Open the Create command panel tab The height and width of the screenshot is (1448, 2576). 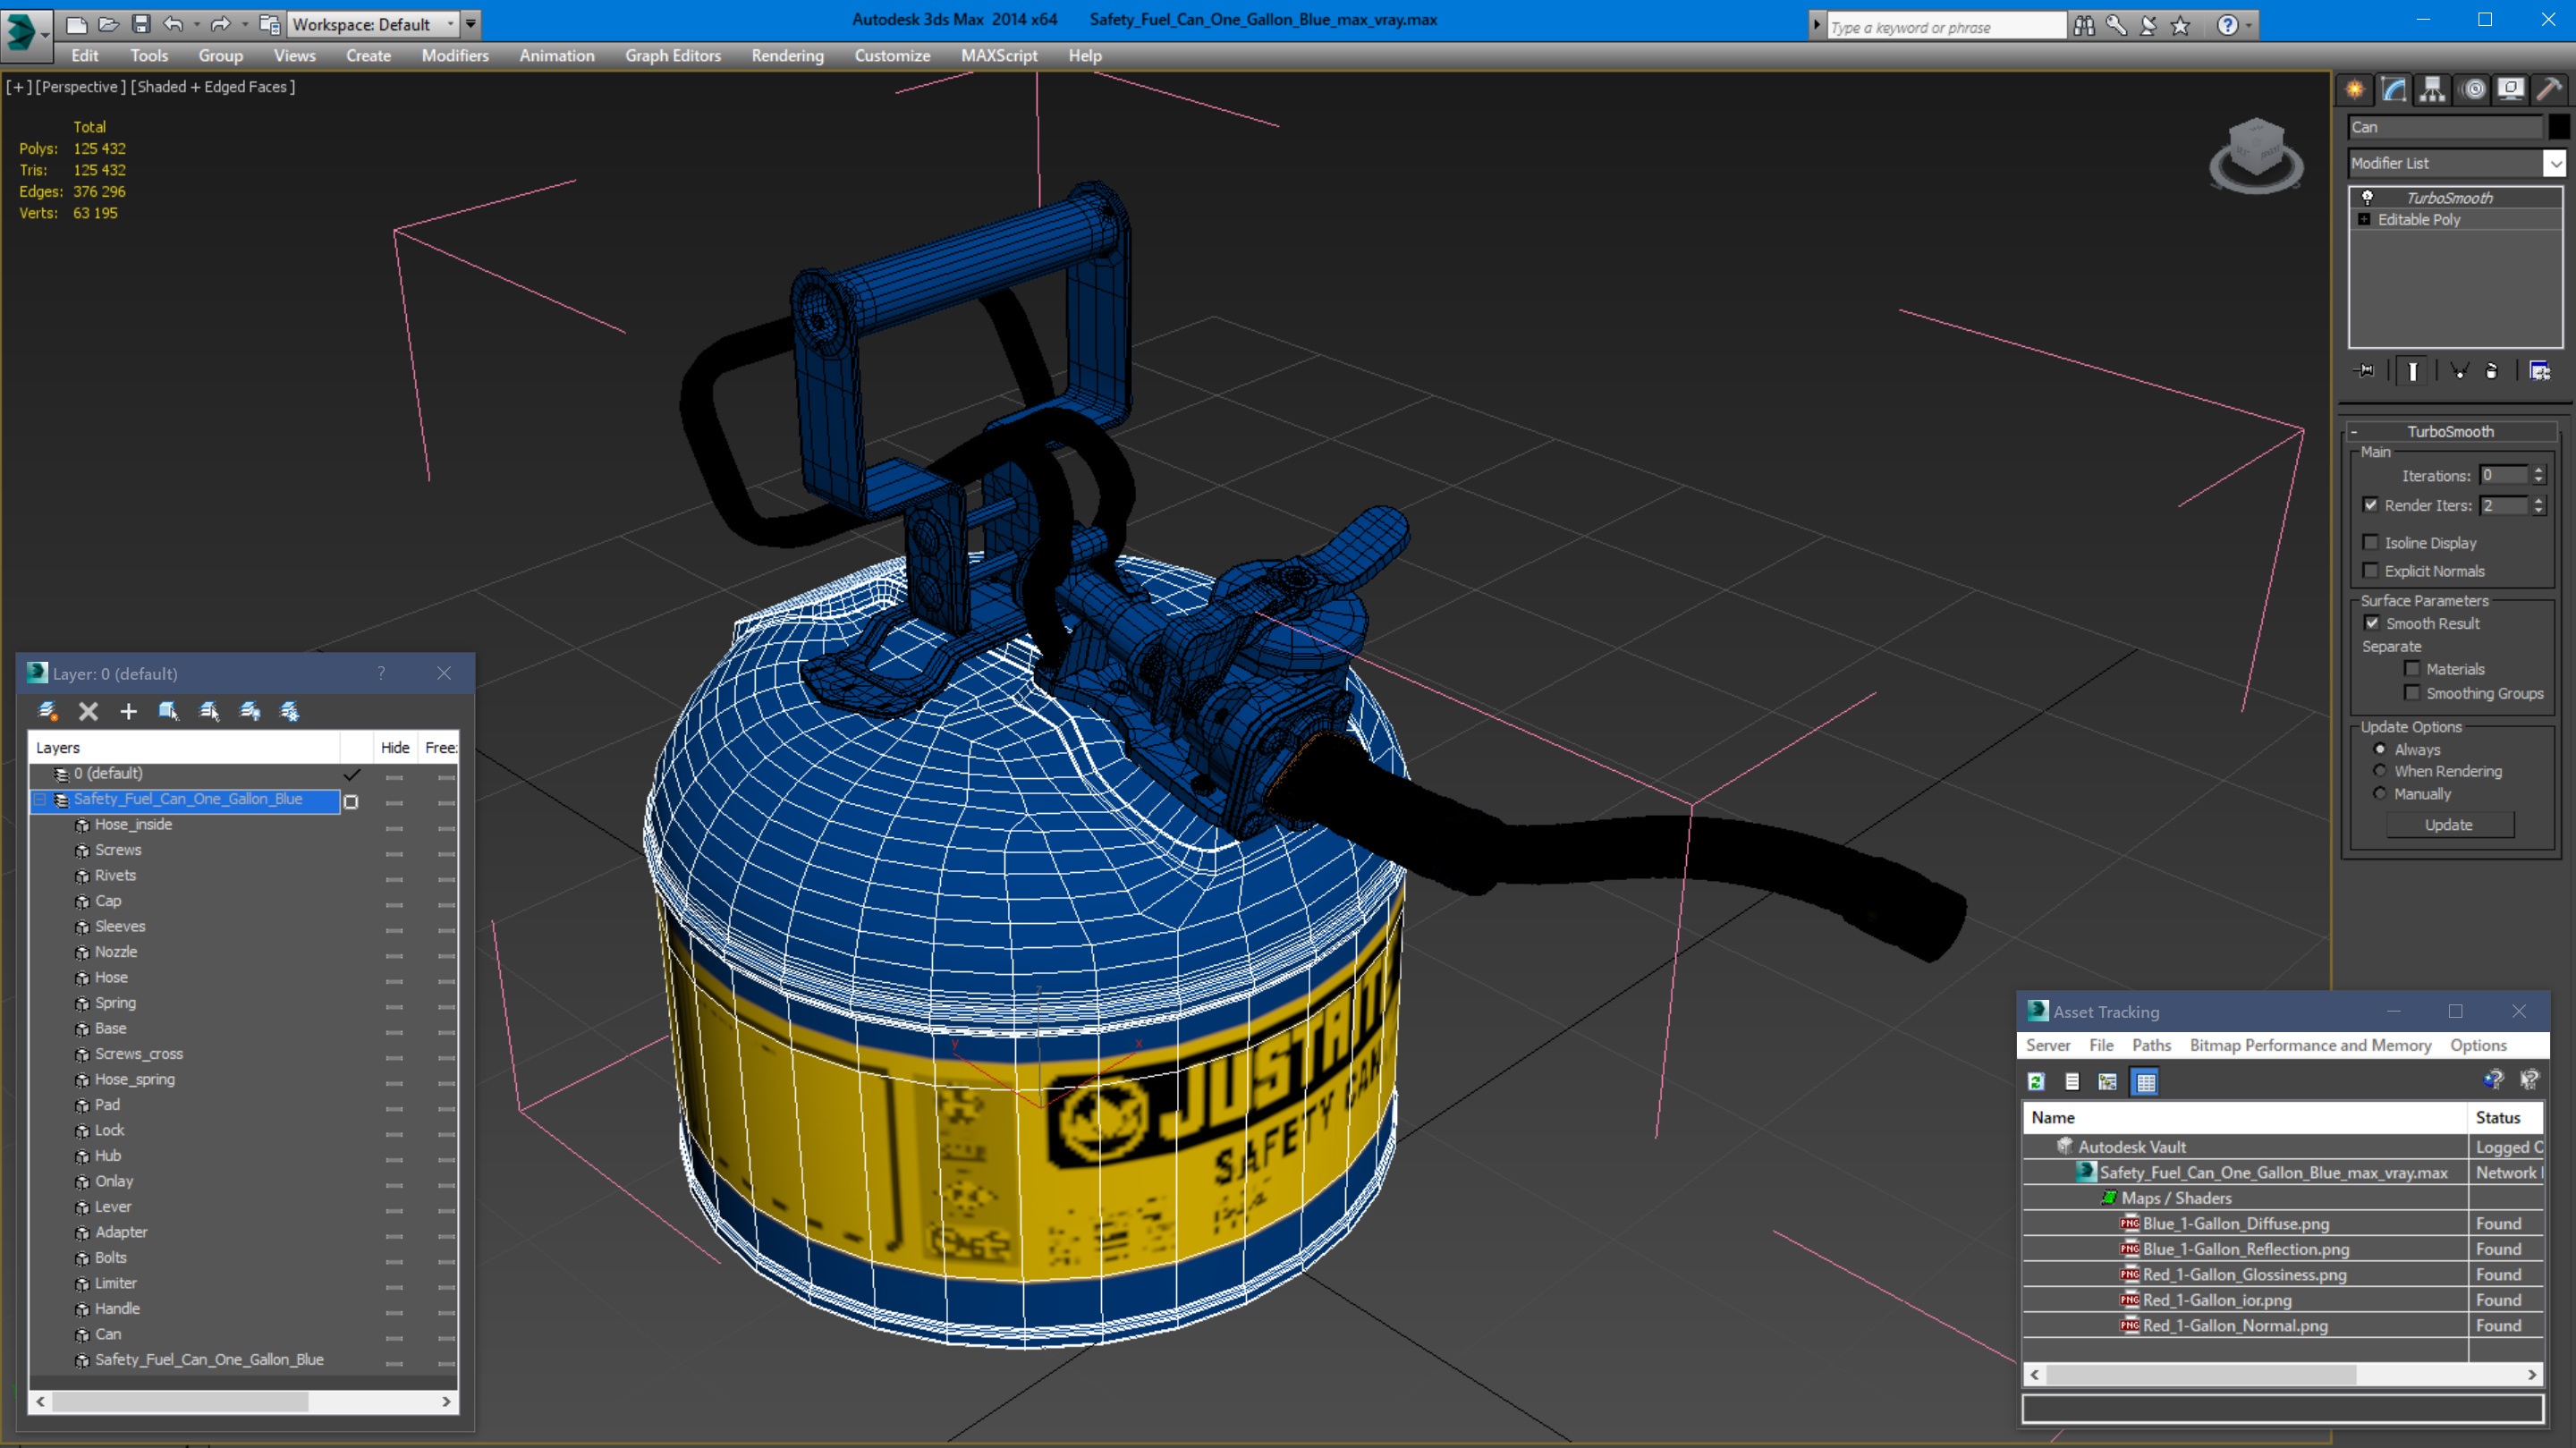tap(2355, 90)
